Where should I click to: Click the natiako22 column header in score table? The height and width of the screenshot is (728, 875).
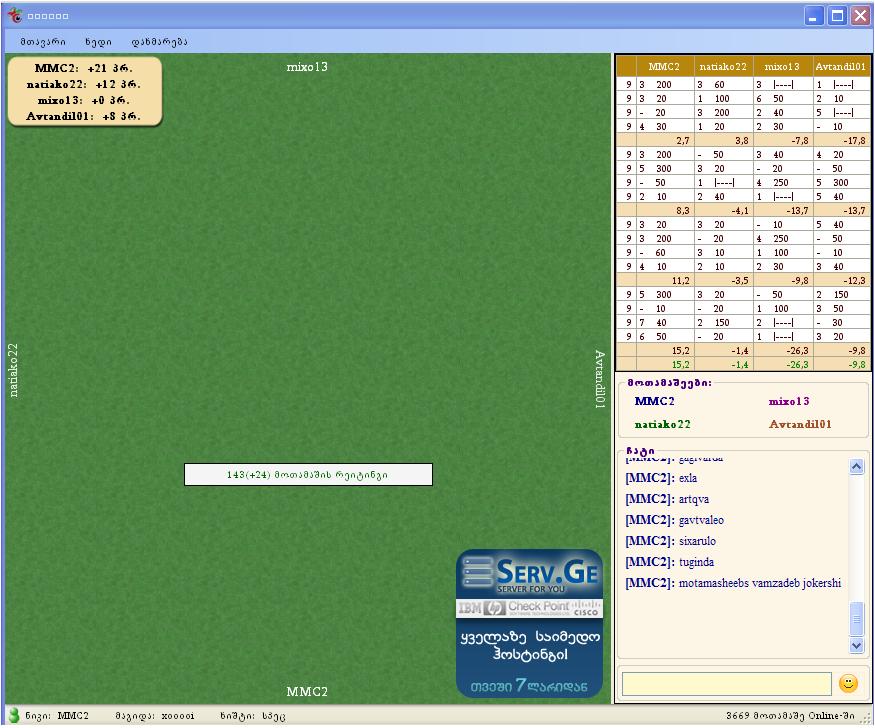pyautogui.click(x=723, y=66)
